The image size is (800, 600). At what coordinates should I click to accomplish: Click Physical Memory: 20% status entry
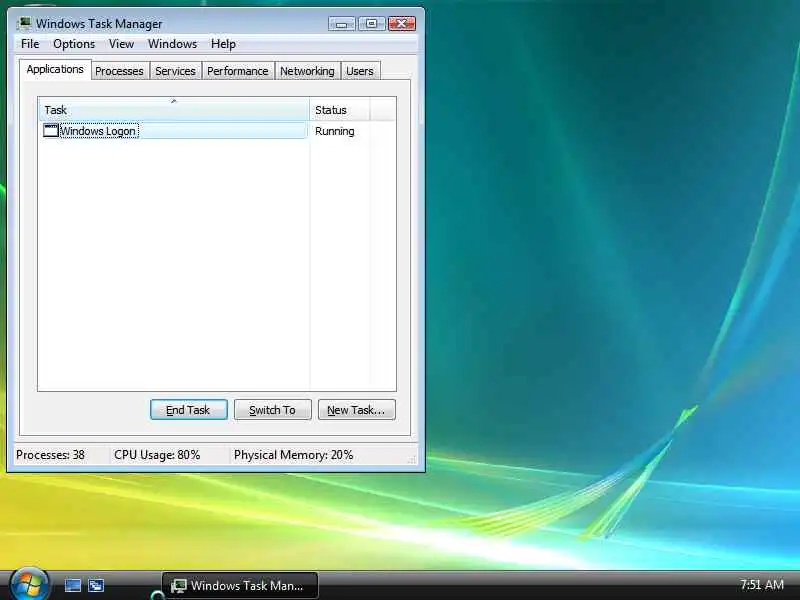[293, 455]
